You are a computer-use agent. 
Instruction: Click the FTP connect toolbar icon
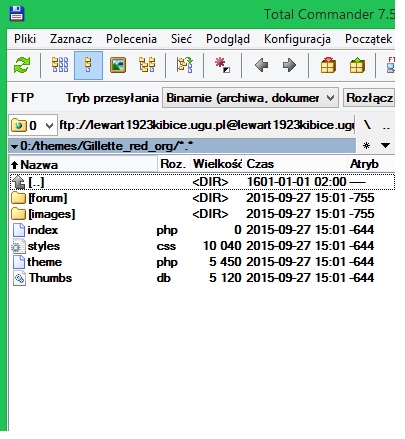(x=391, y=65)
